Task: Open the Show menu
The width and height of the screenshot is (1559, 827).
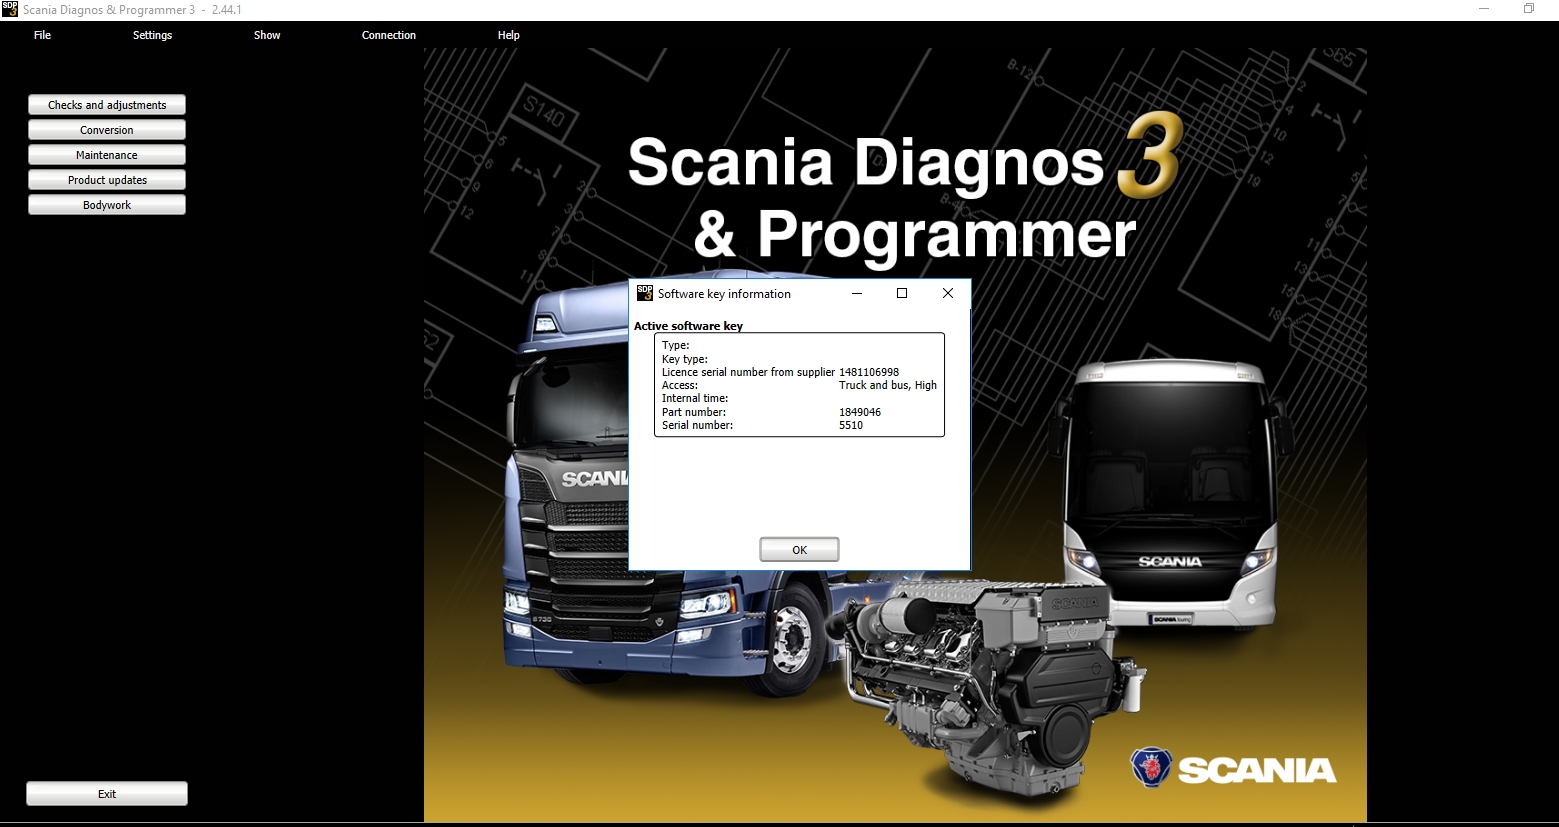Action: coord(266,35)
